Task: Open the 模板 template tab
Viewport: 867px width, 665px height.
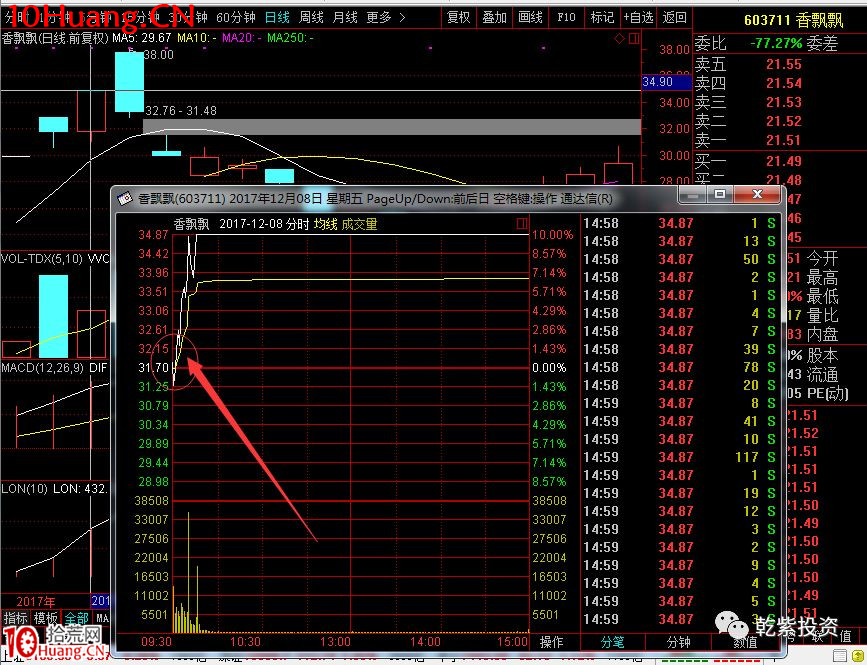Action: (45, 617)
